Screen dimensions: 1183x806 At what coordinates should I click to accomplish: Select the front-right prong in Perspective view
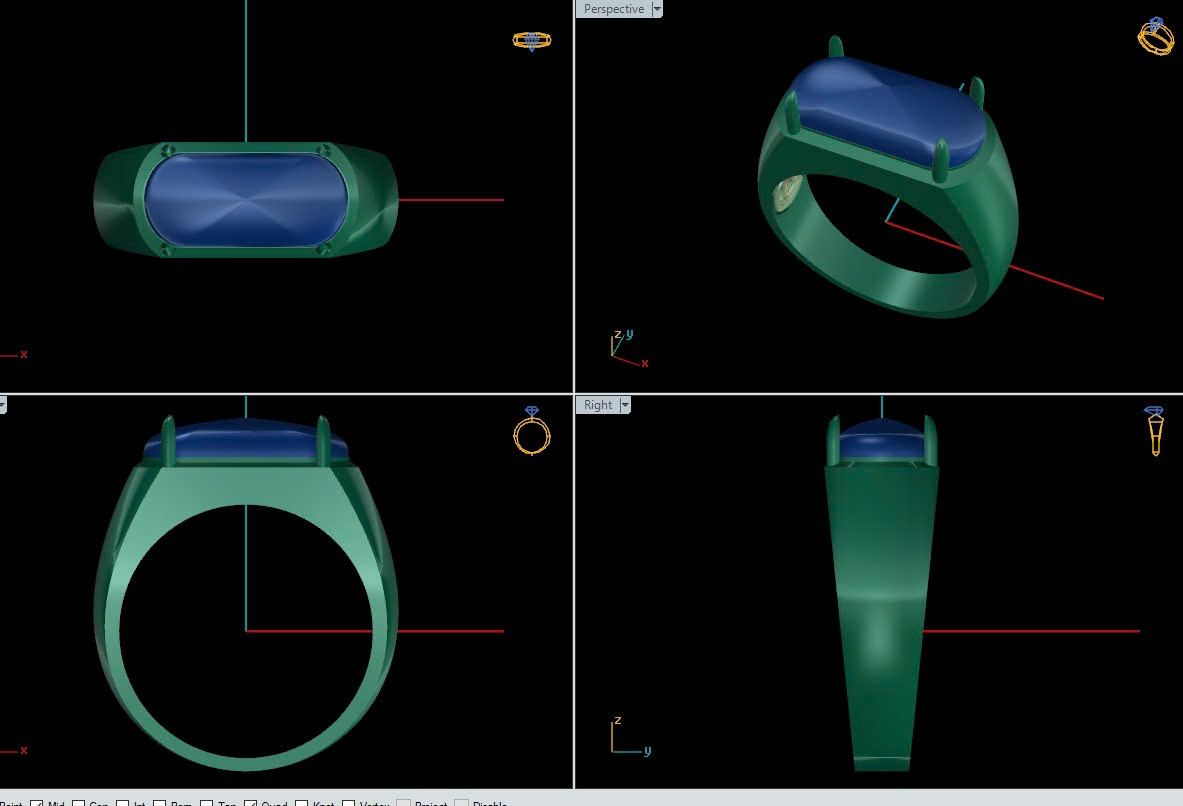940,162
